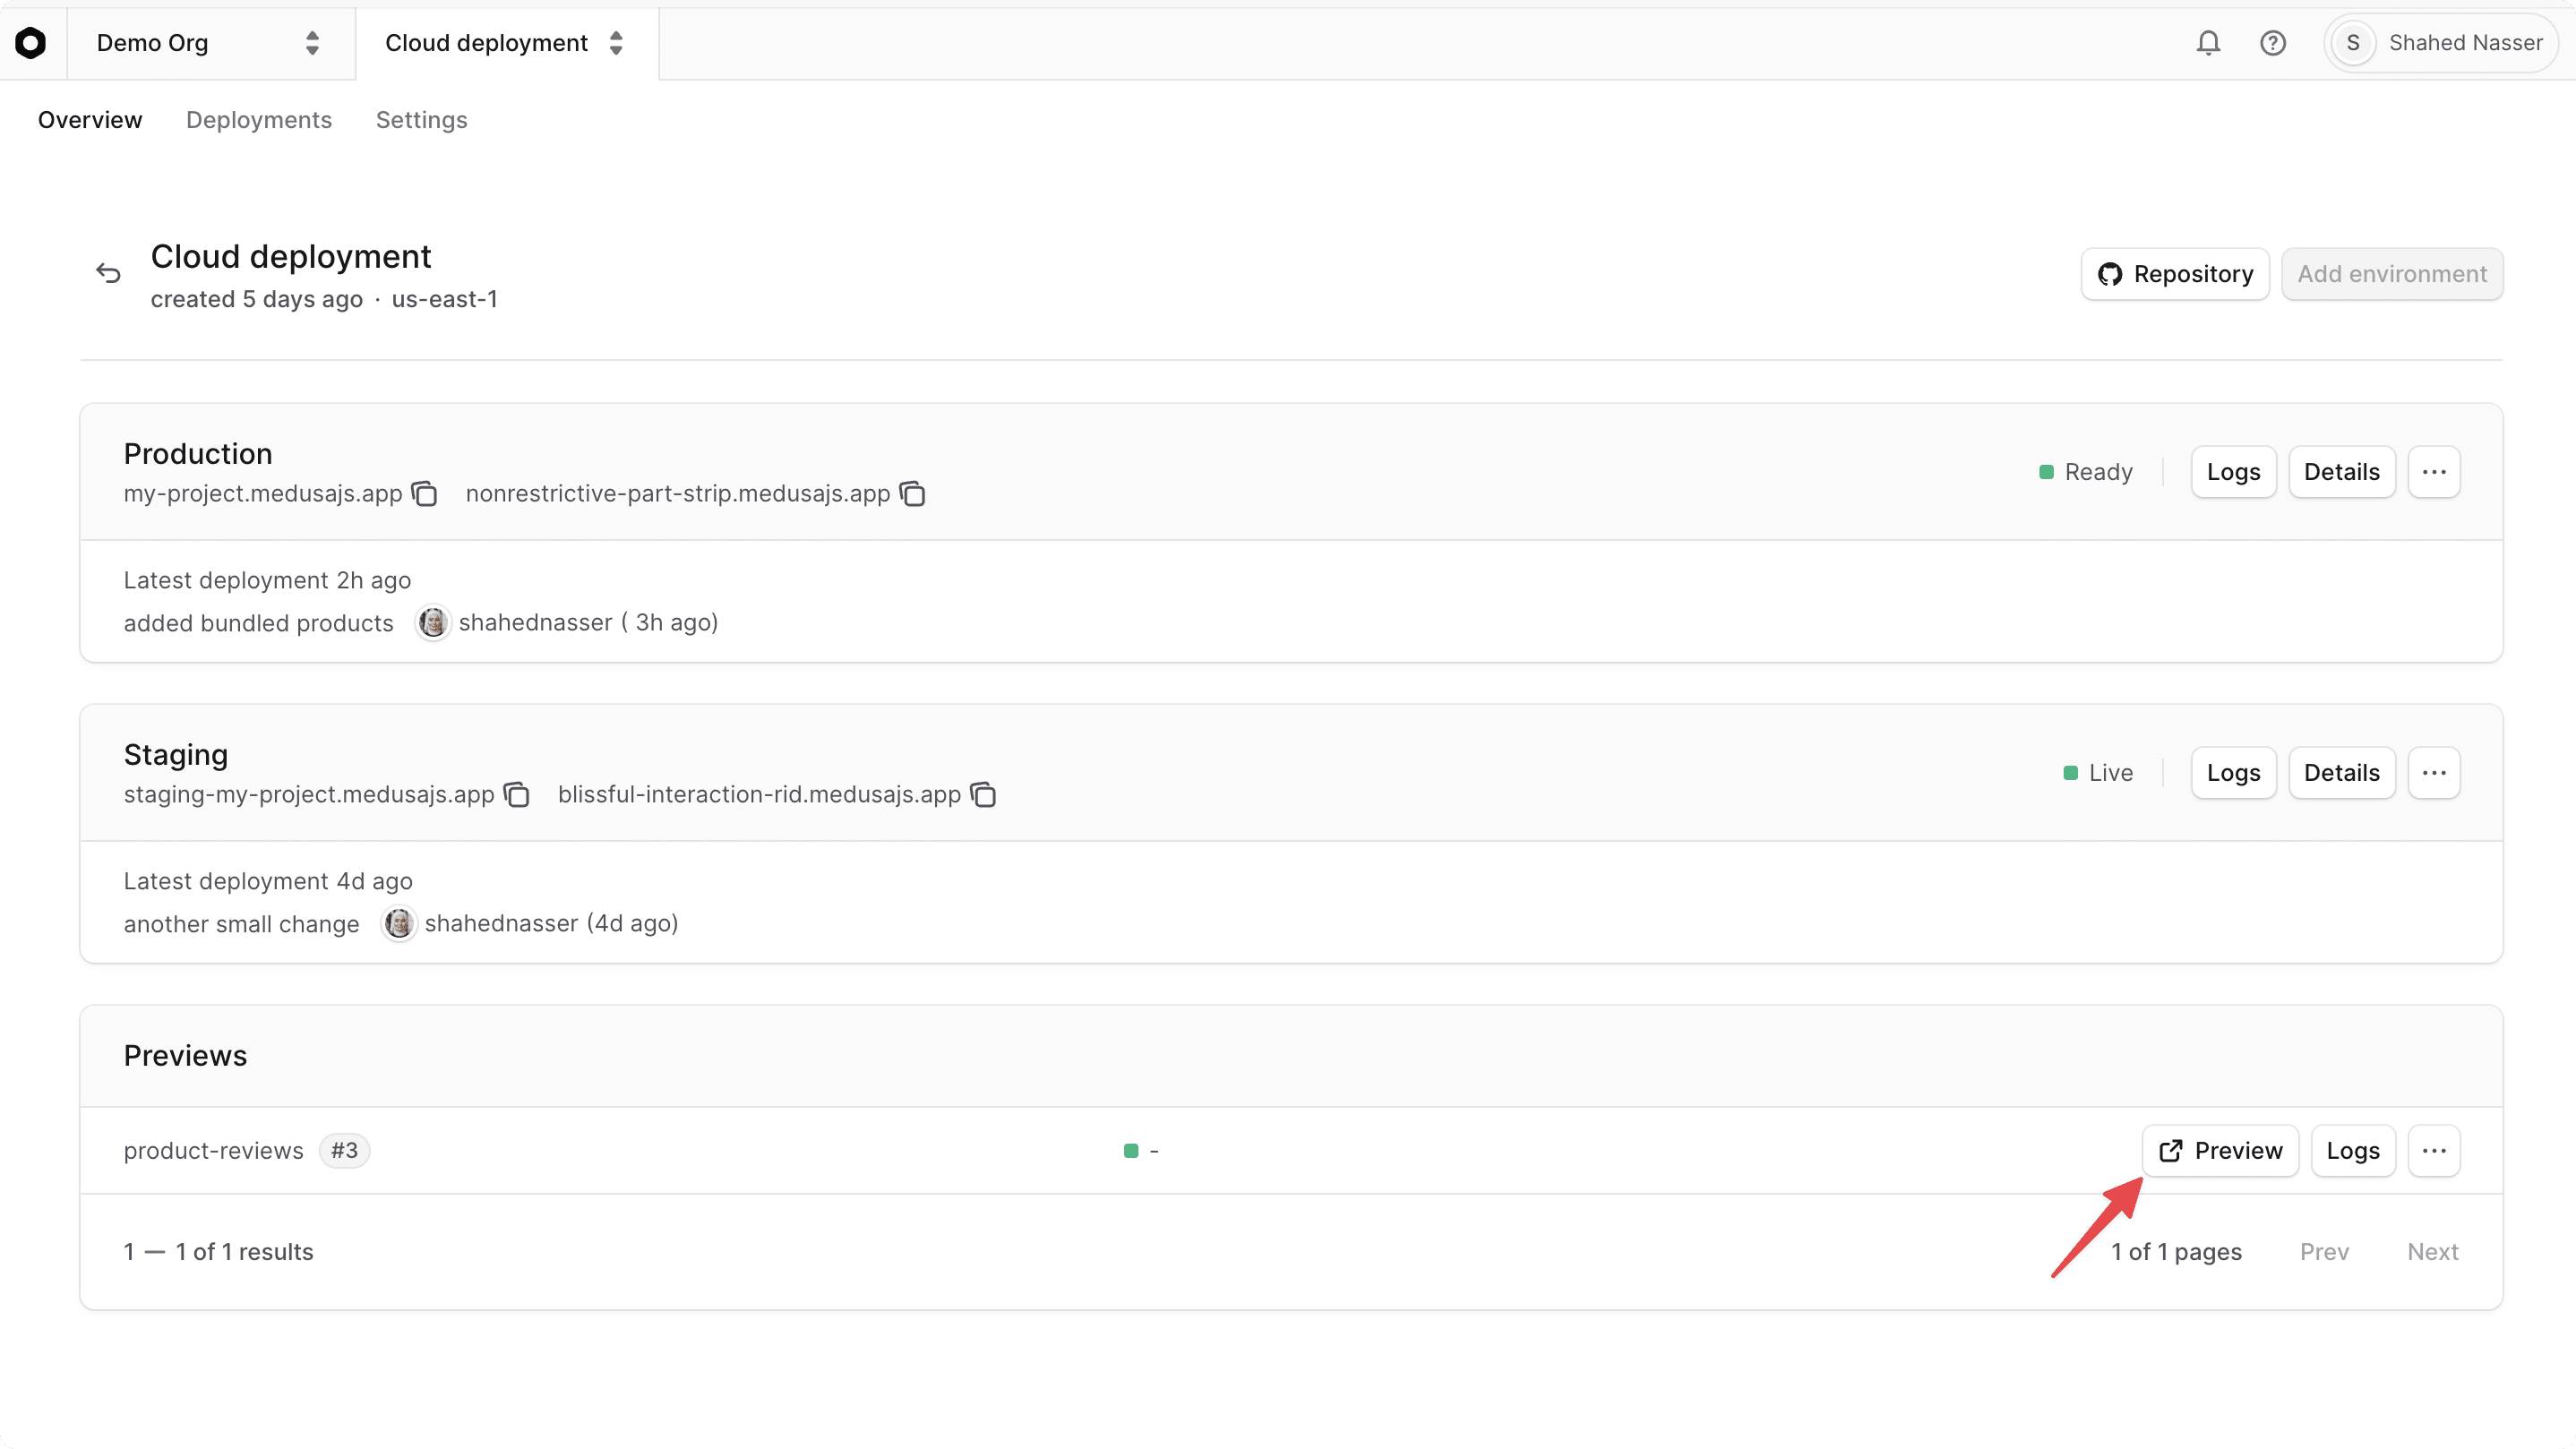Image resolution: width=2576 pixels, height=1449 pixels.
Task: Click the us-east-1 region label
Action: (445, 299)
